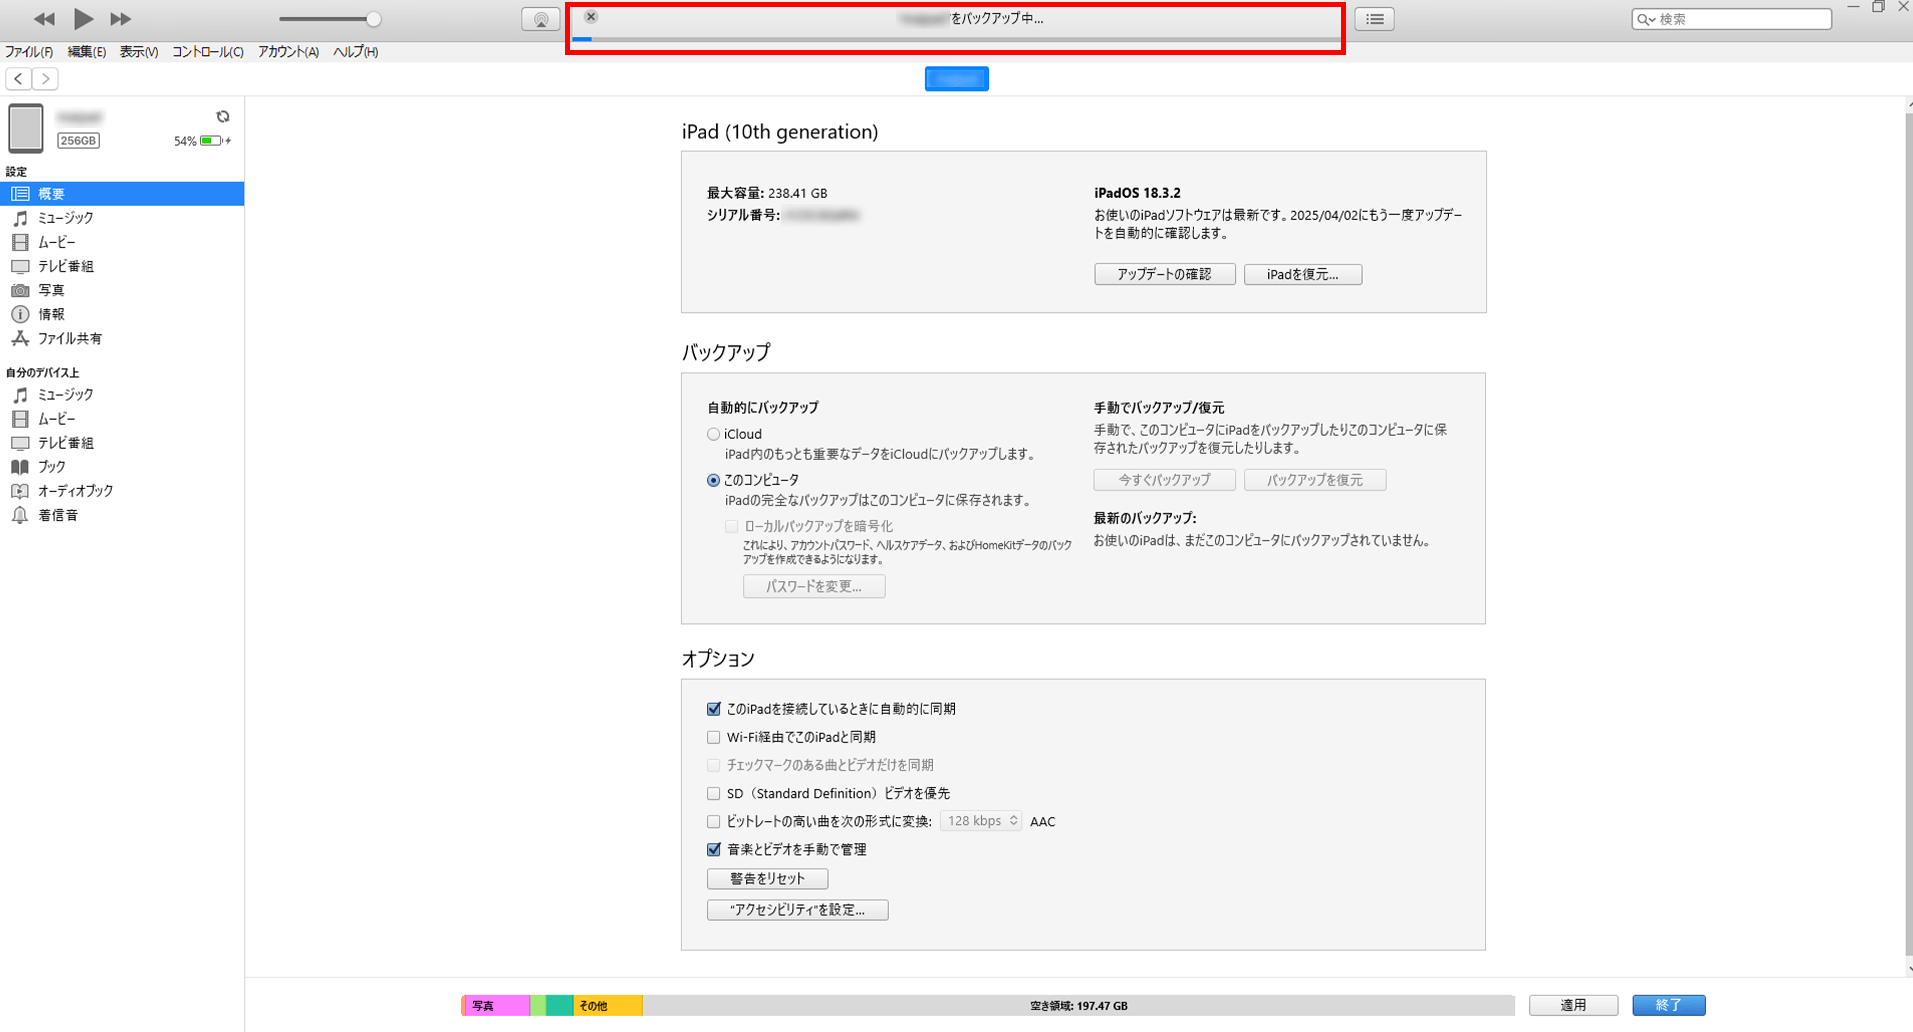Screen dimensions: 1913x1032
Task: Open the アカウント(A) menu
Action: [x=288, y=52]
